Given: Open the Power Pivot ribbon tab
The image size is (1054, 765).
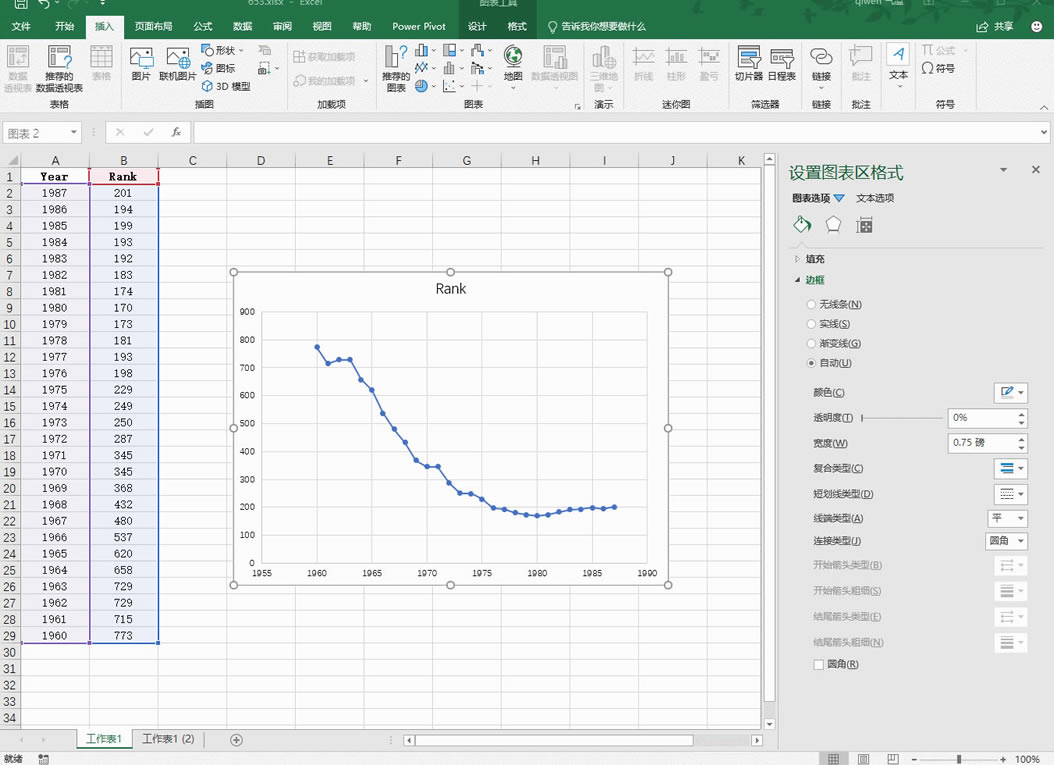Looking at the screenshot, I should click(418, 26).
